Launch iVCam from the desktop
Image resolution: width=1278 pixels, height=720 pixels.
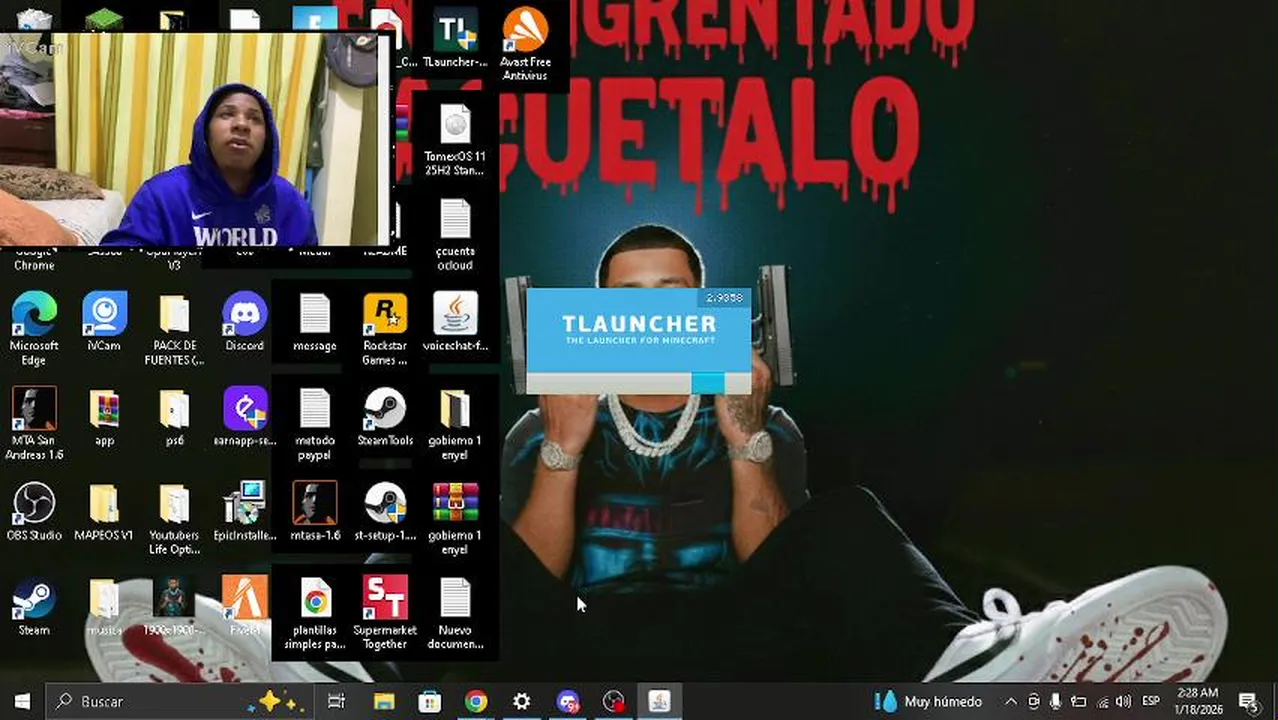coord(104,322)
